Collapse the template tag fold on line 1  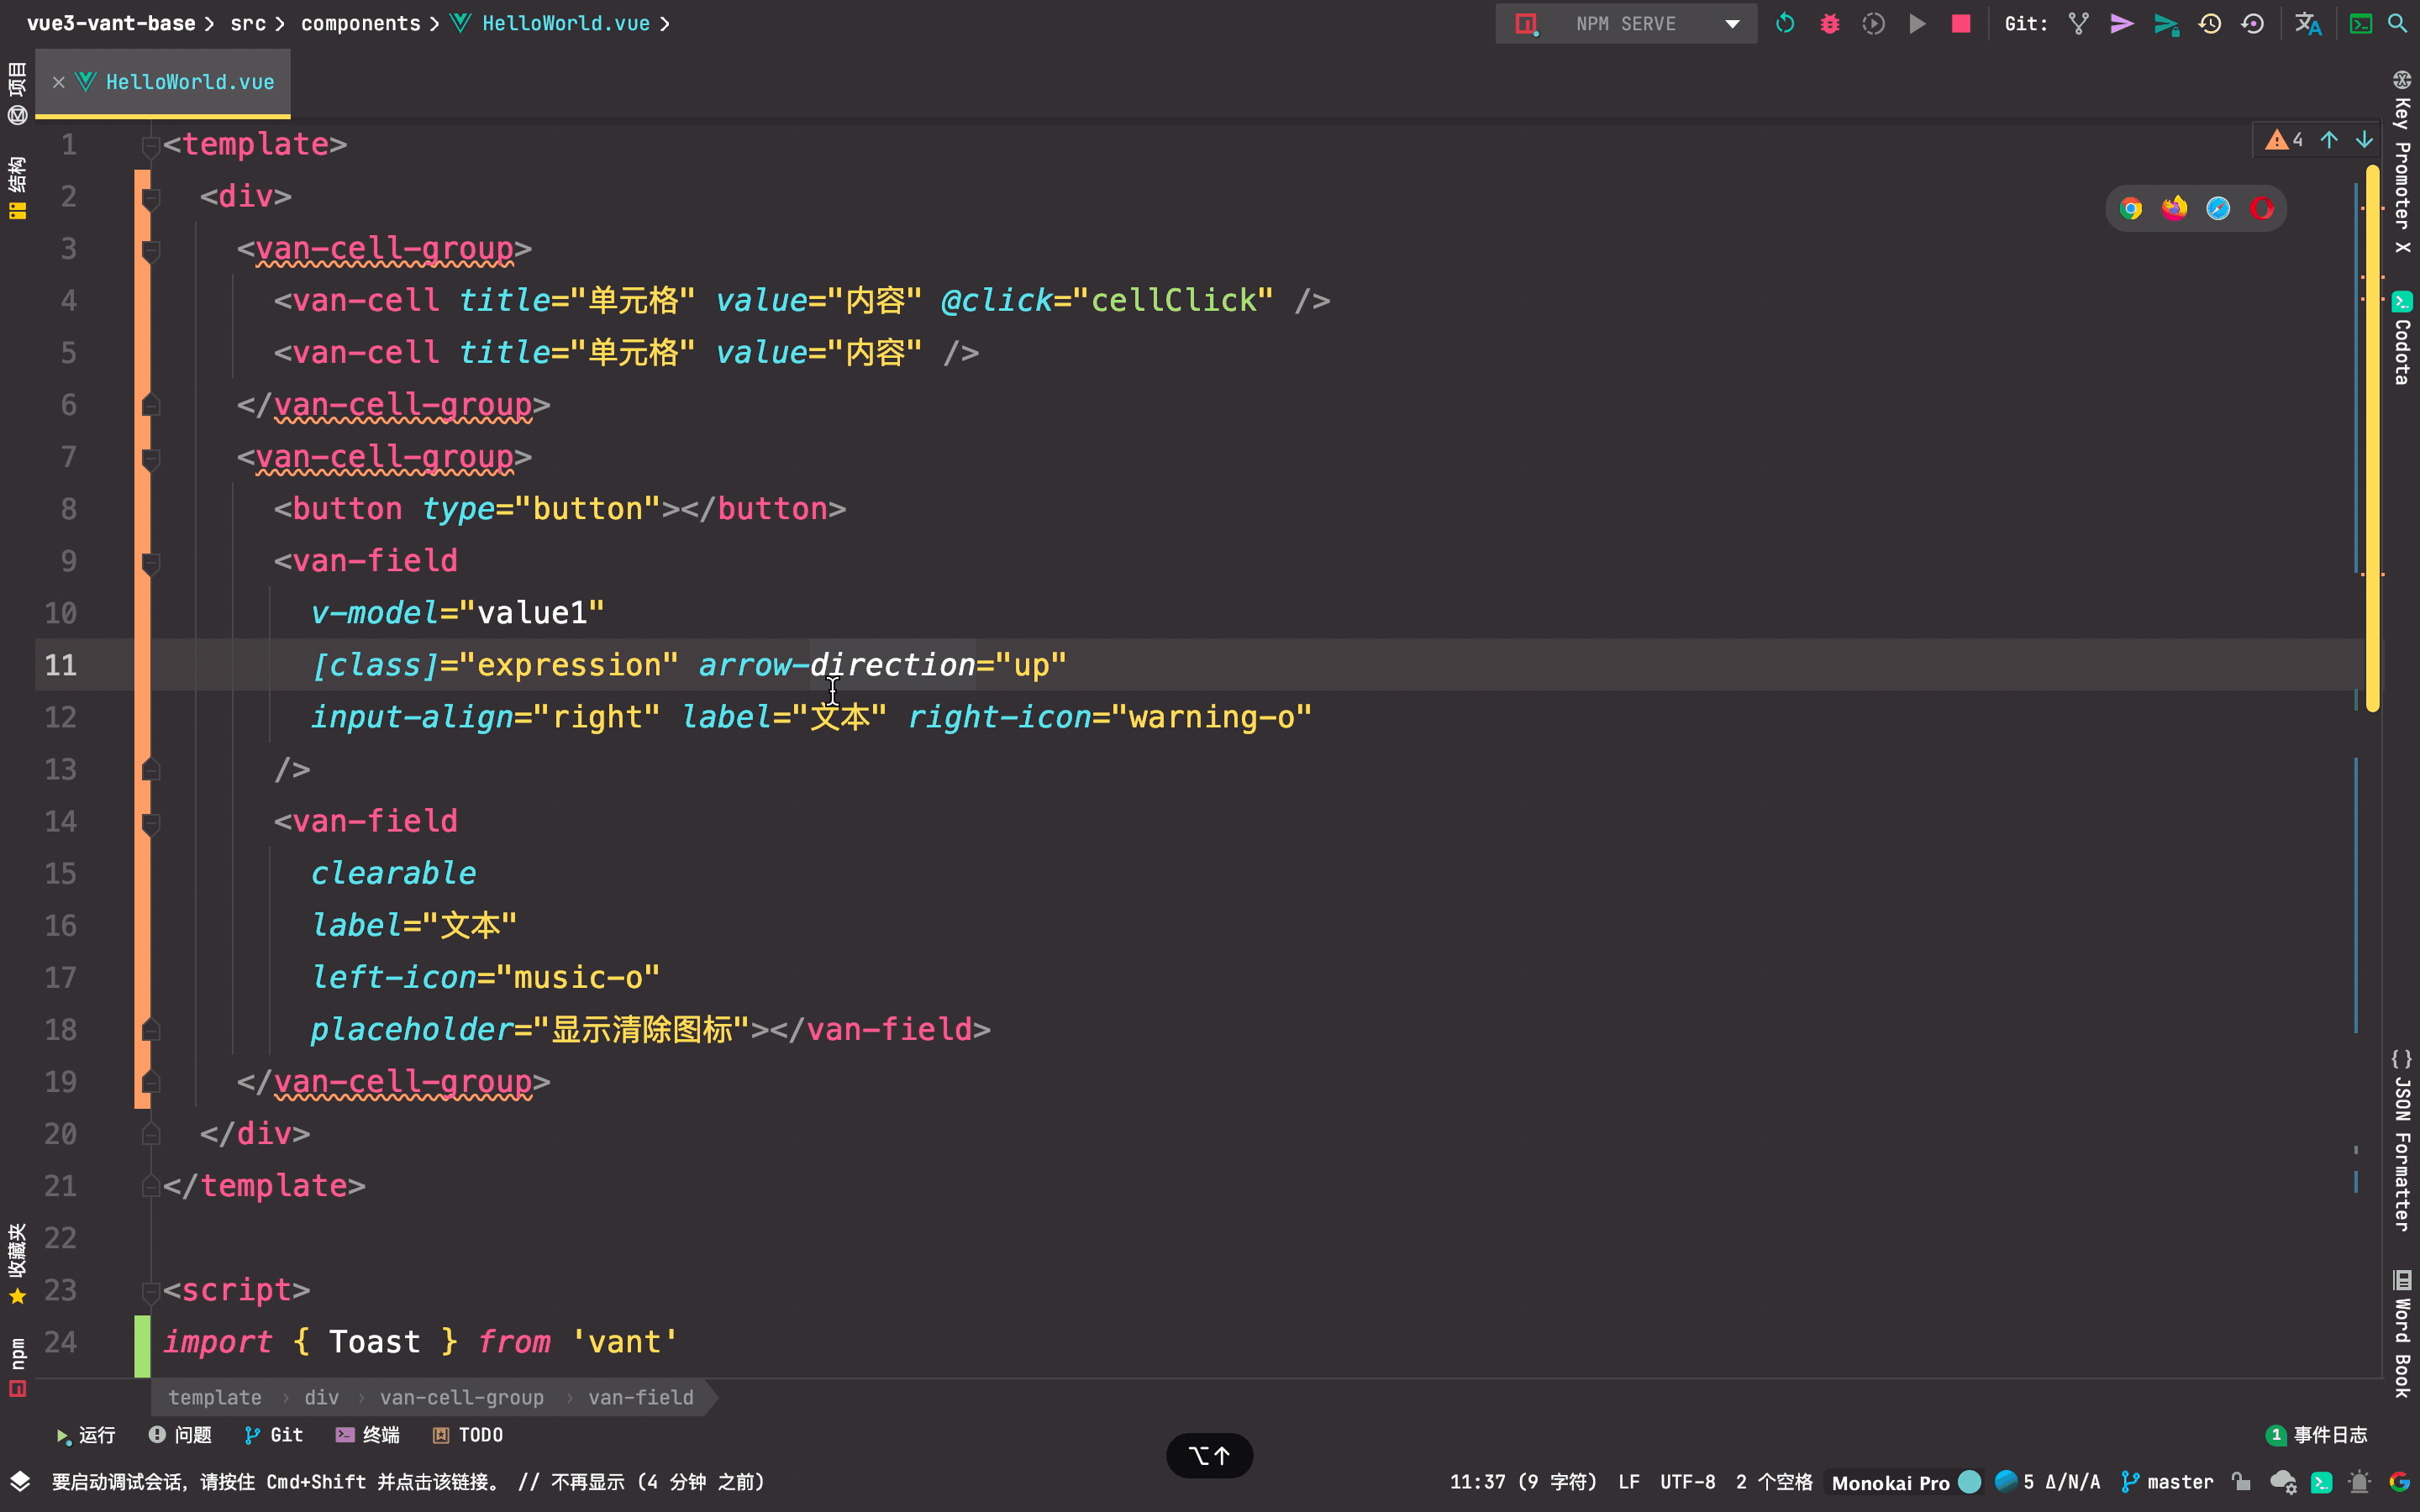pyautogui.click(x=150, y=146)
